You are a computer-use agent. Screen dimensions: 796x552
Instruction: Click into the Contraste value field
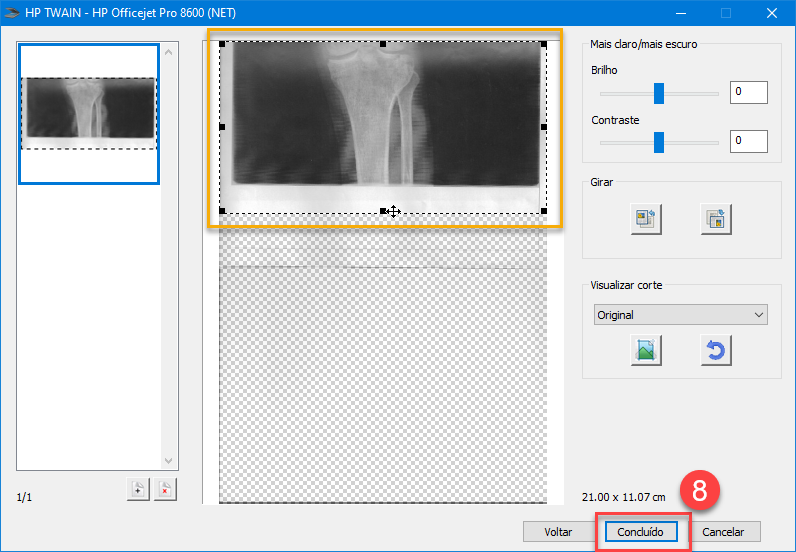pyautogui.click(x=748, y=142)
